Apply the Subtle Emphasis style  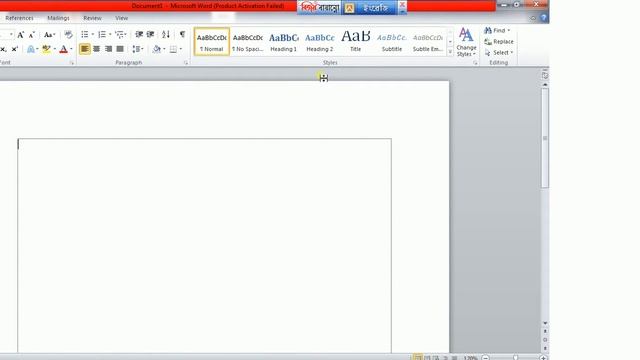(x=427, y=41)
